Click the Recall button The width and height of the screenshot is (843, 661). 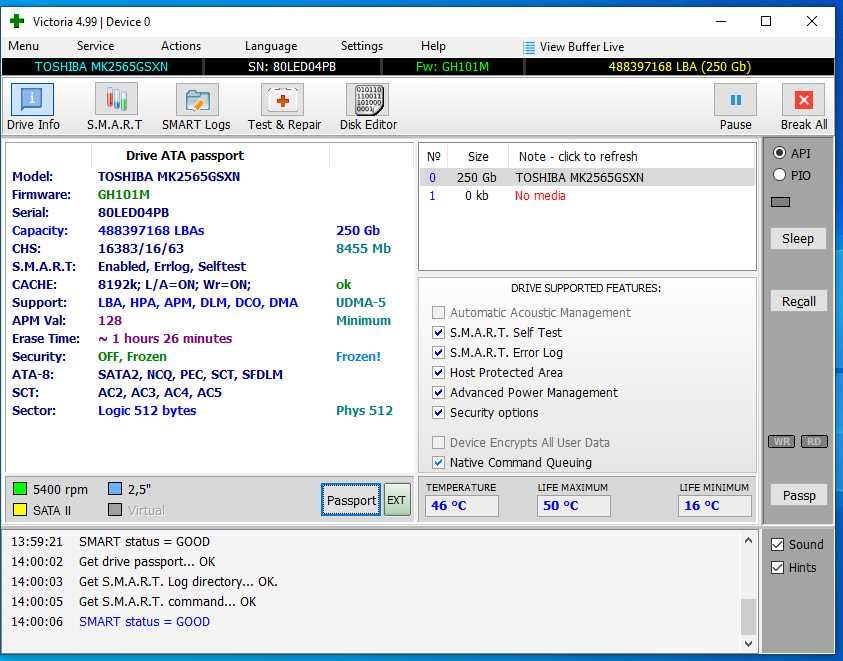[x=798, y=301]
